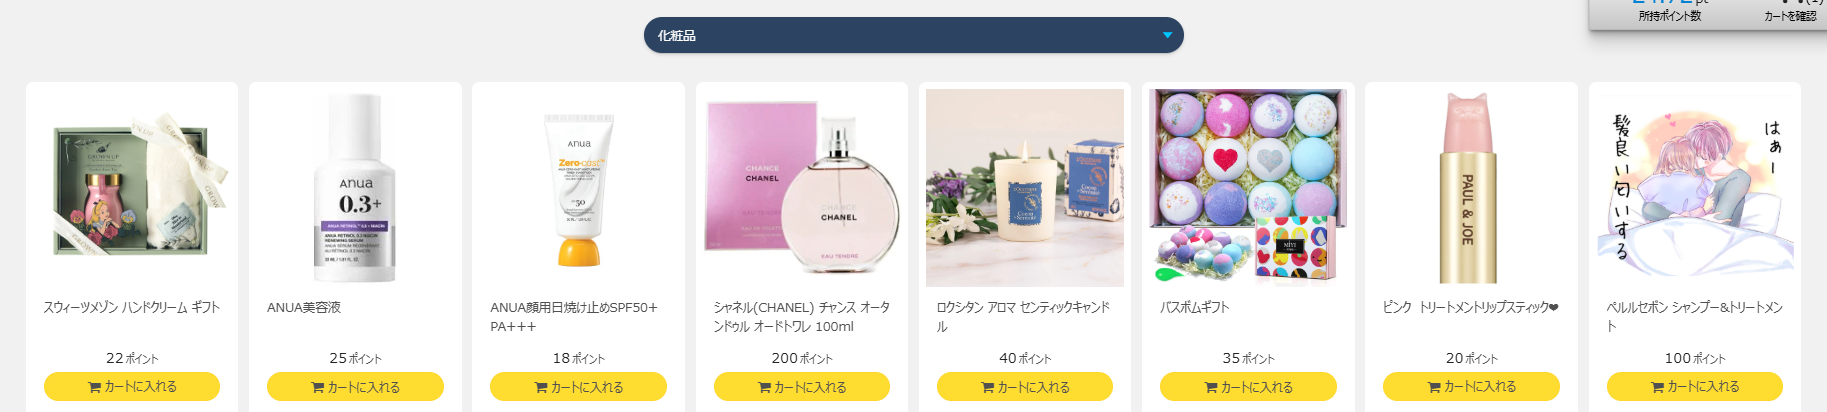
Task: Open the ANUA sunscreen tube image
Action: 578,188
